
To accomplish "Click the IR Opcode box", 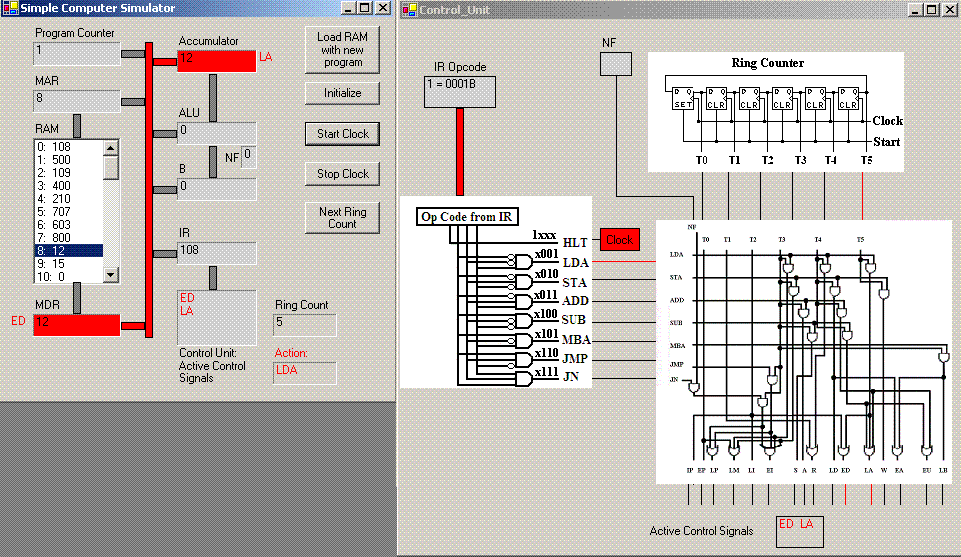I will coord(460,91).
